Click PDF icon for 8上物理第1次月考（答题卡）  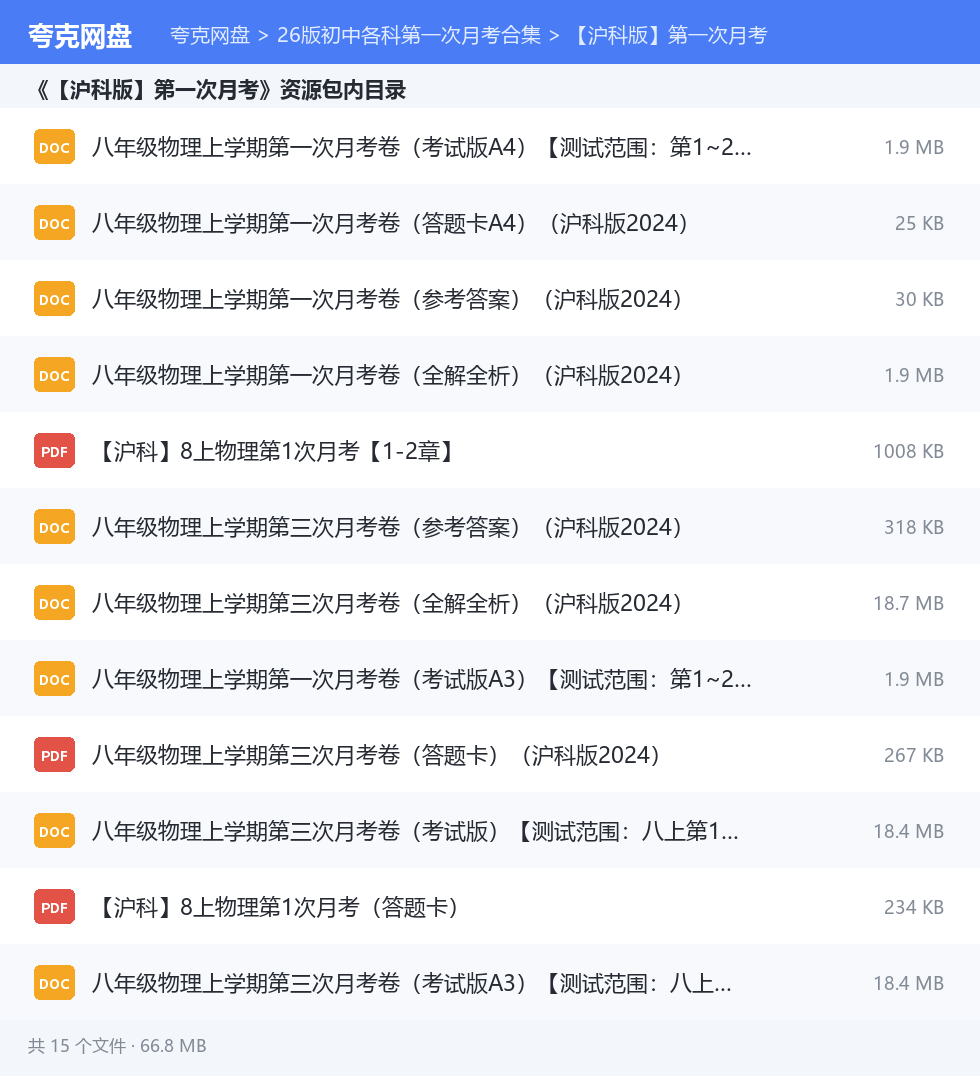(x=54, y=907)
